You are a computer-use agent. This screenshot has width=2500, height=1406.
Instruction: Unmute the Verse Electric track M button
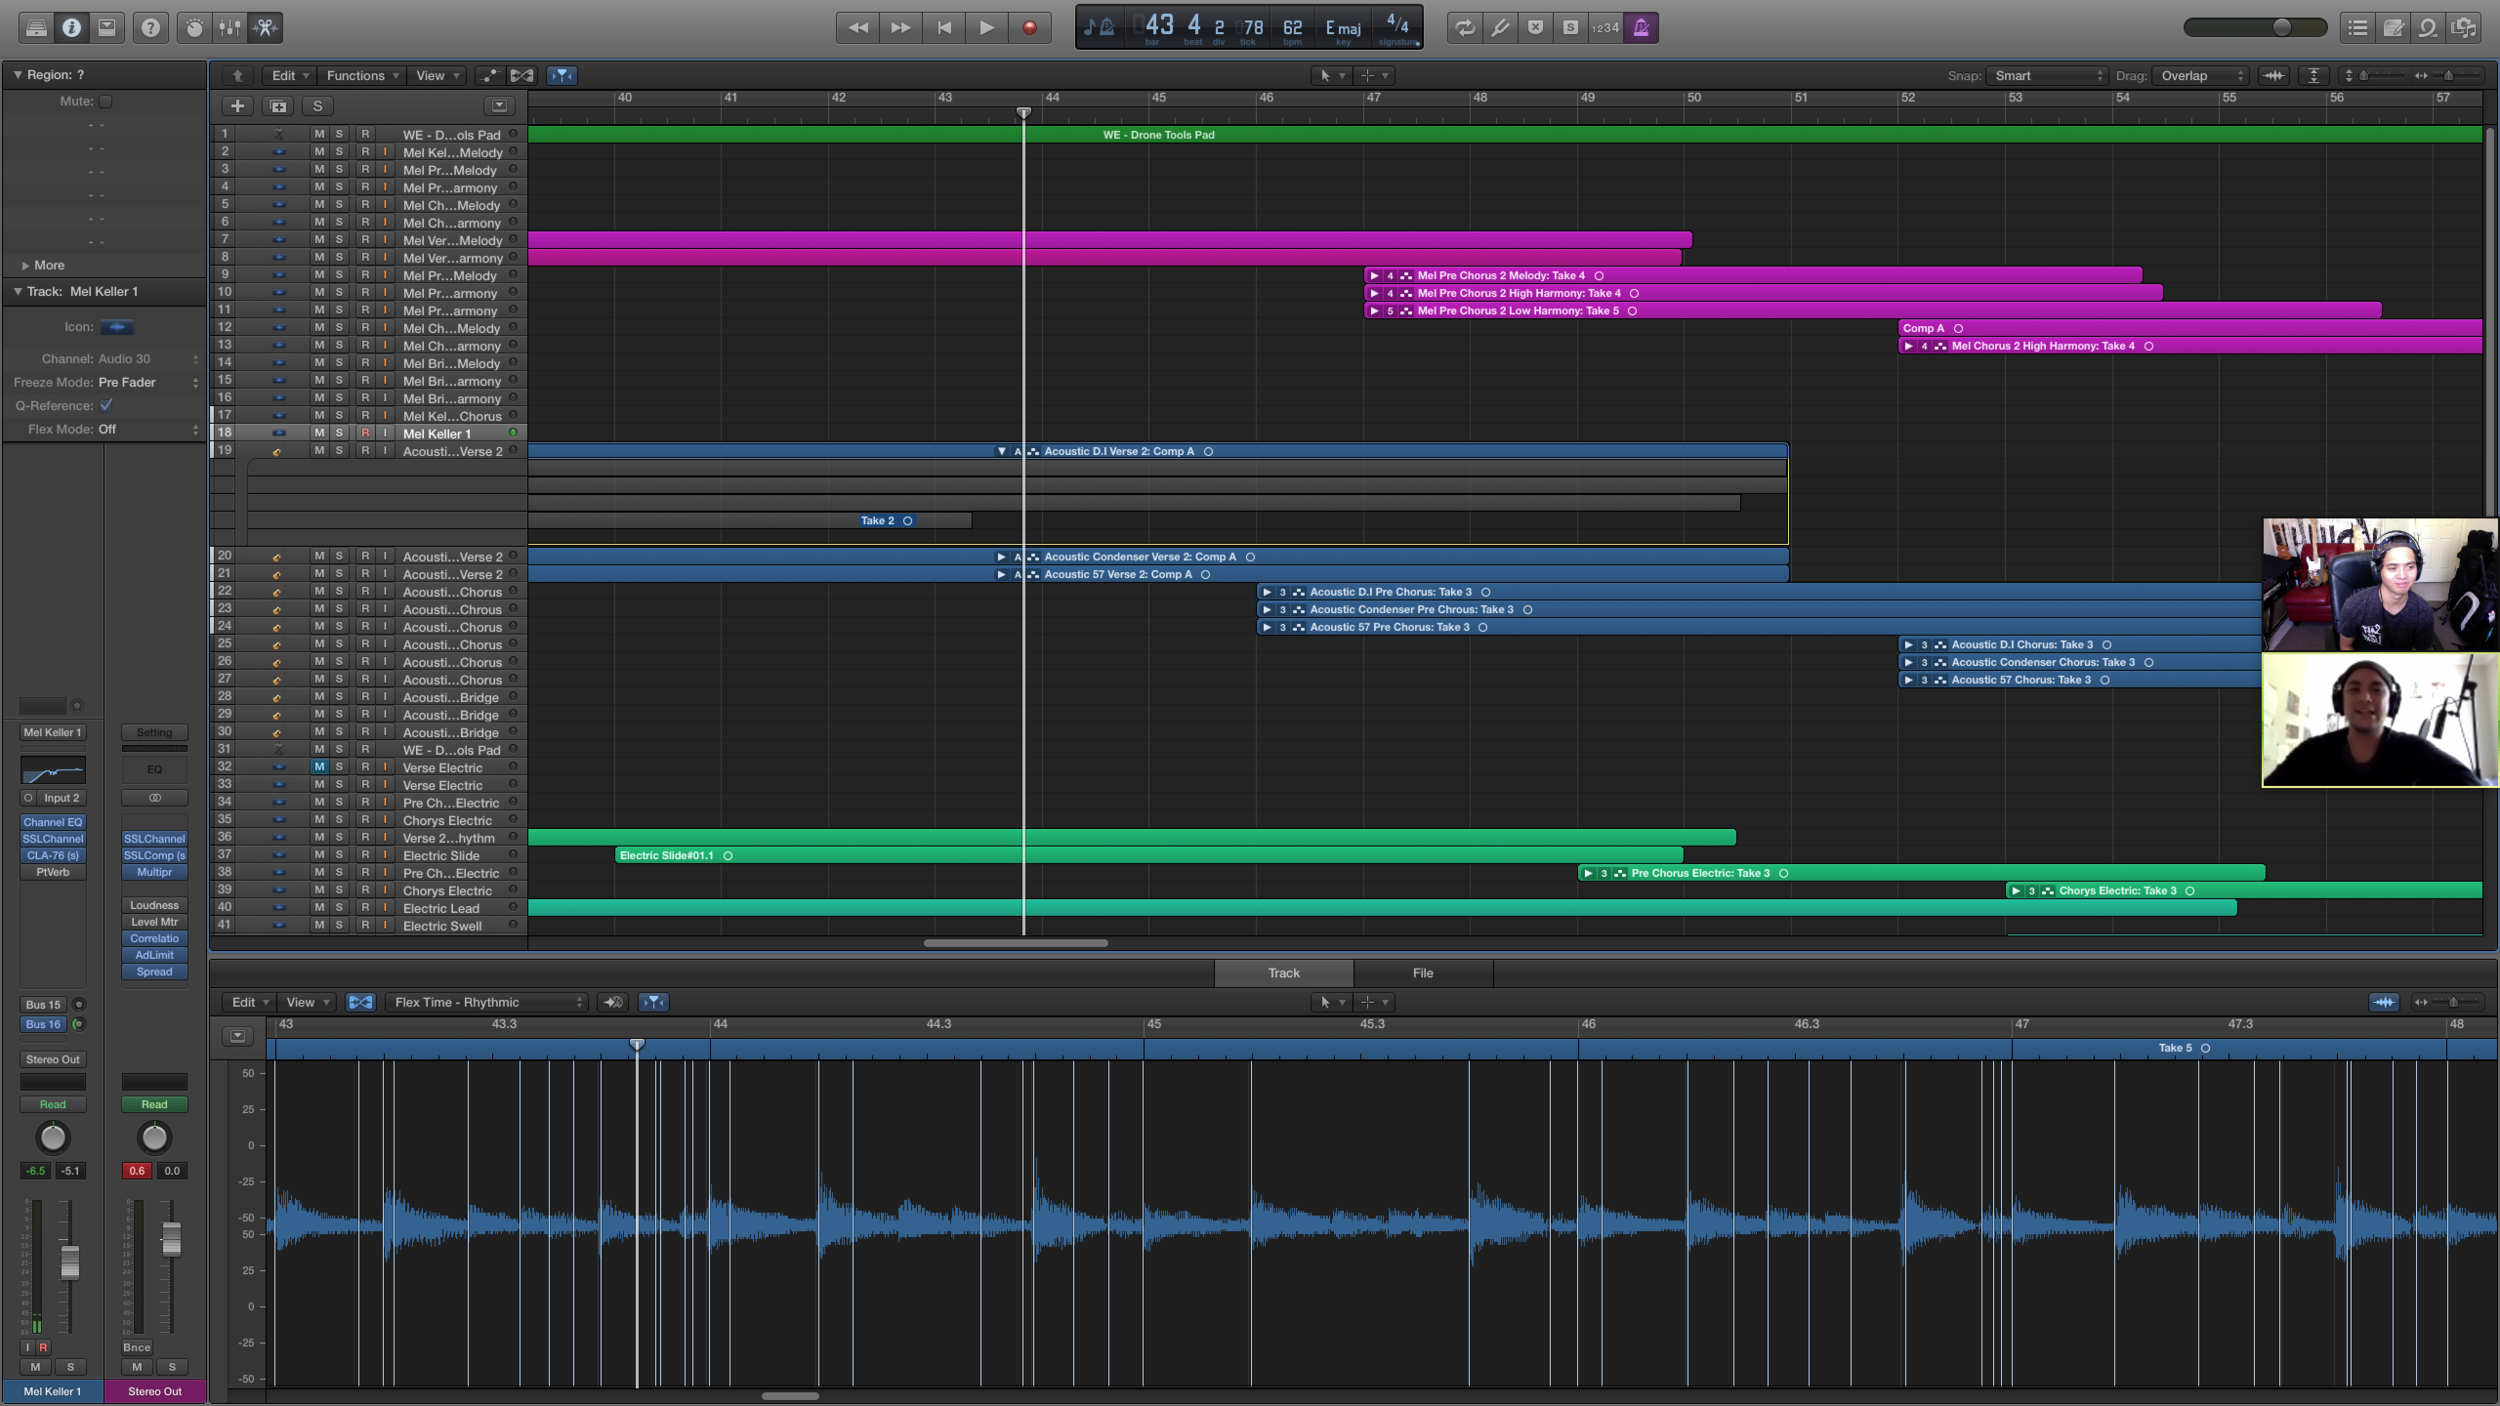(x=319, y=765)
